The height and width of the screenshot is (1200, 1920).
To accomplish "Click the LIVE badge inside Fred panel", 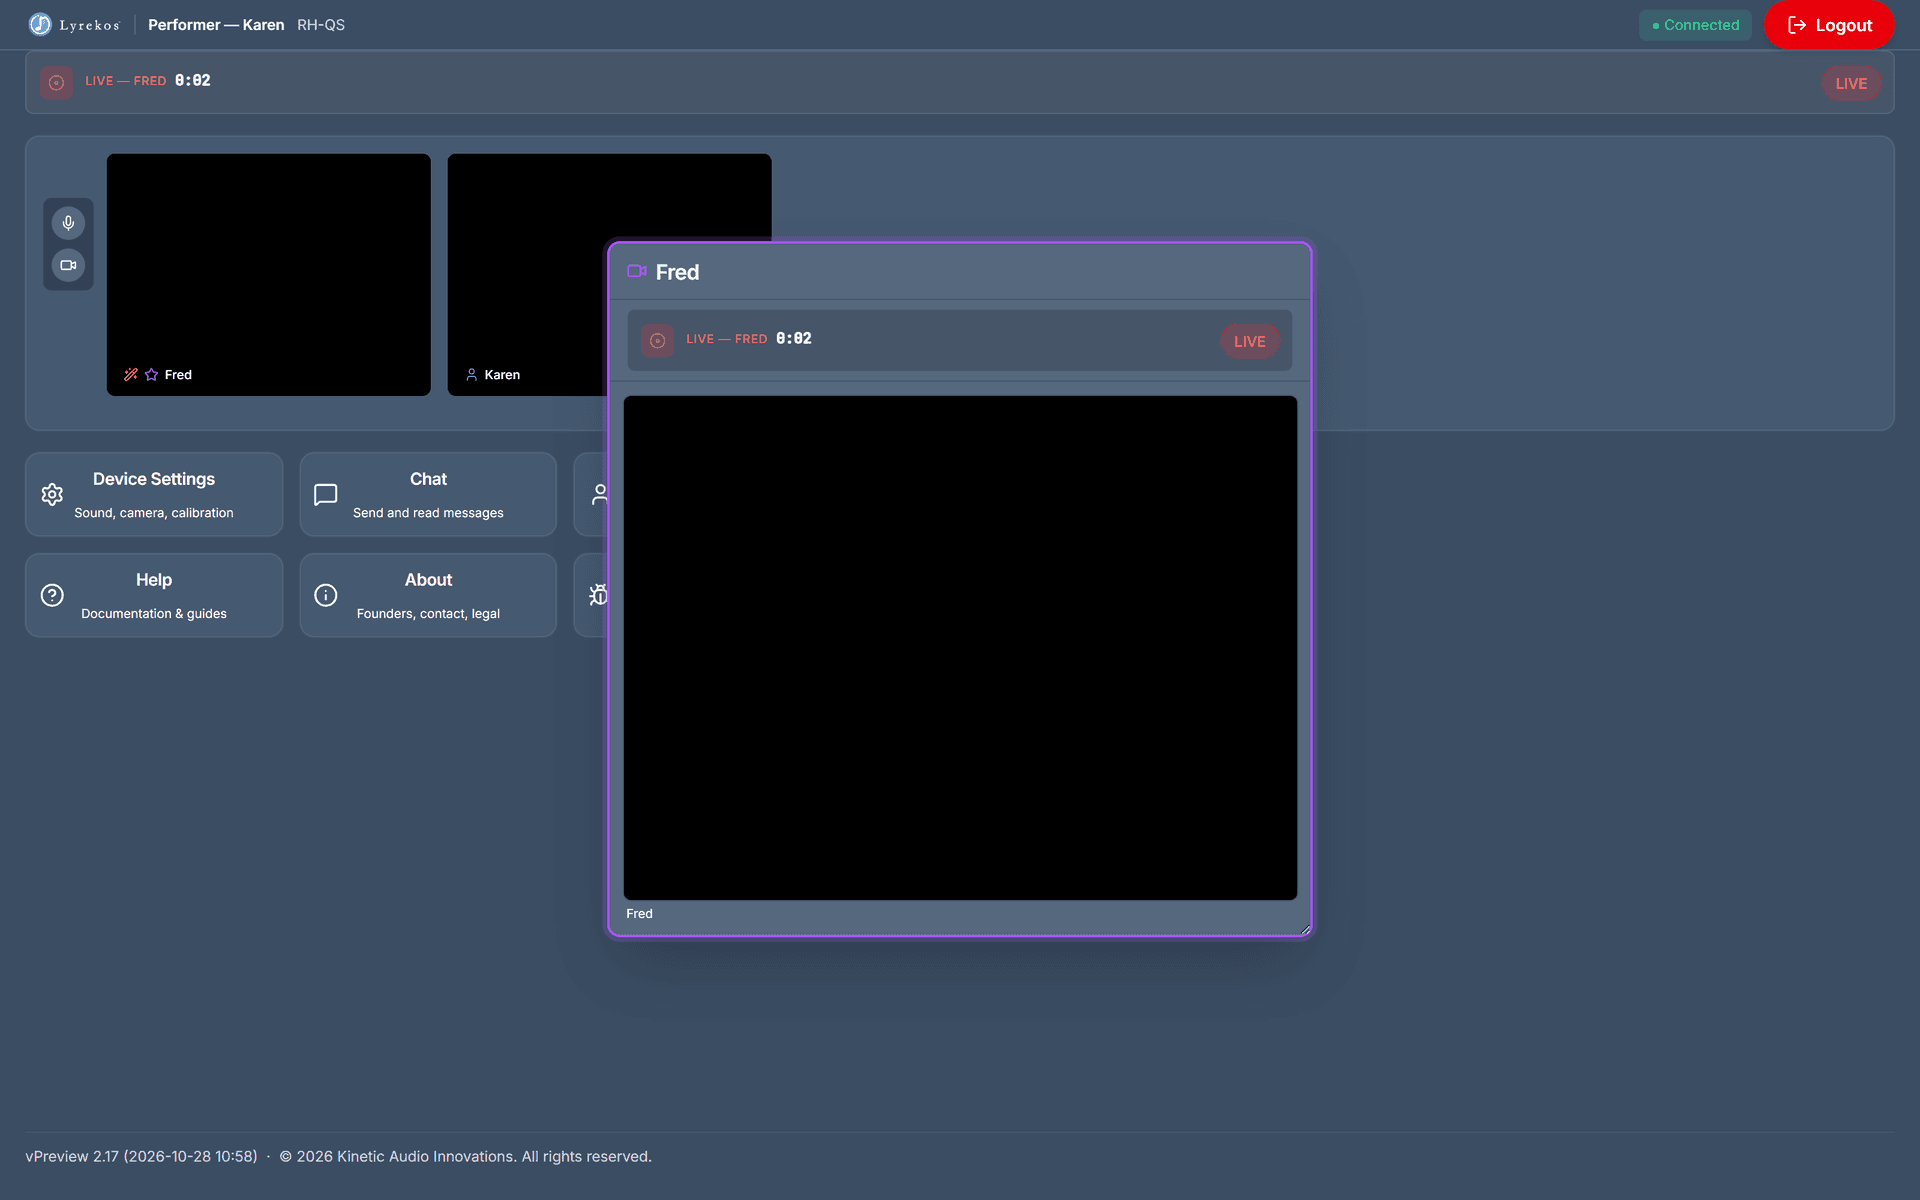I will (x=1250, y=341).
